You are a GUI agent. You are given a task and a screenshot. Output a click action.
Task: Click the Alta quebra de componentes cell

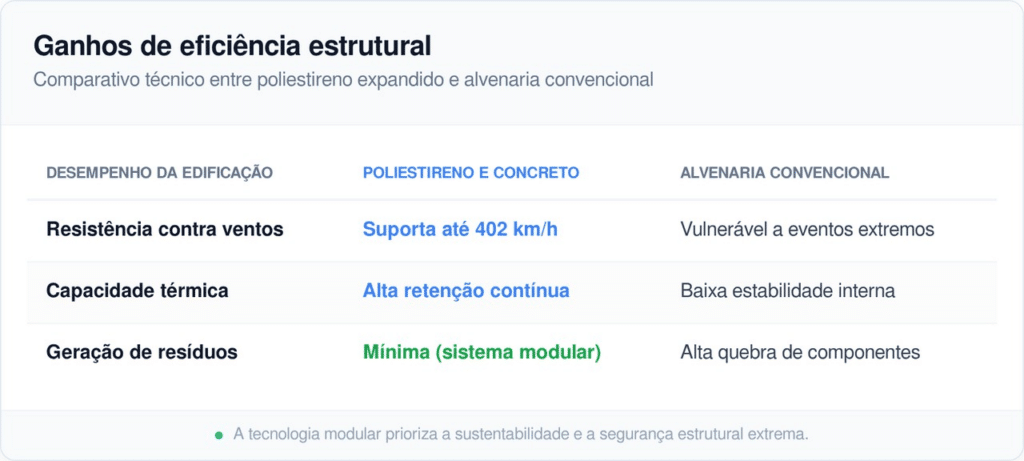(800, 353)
